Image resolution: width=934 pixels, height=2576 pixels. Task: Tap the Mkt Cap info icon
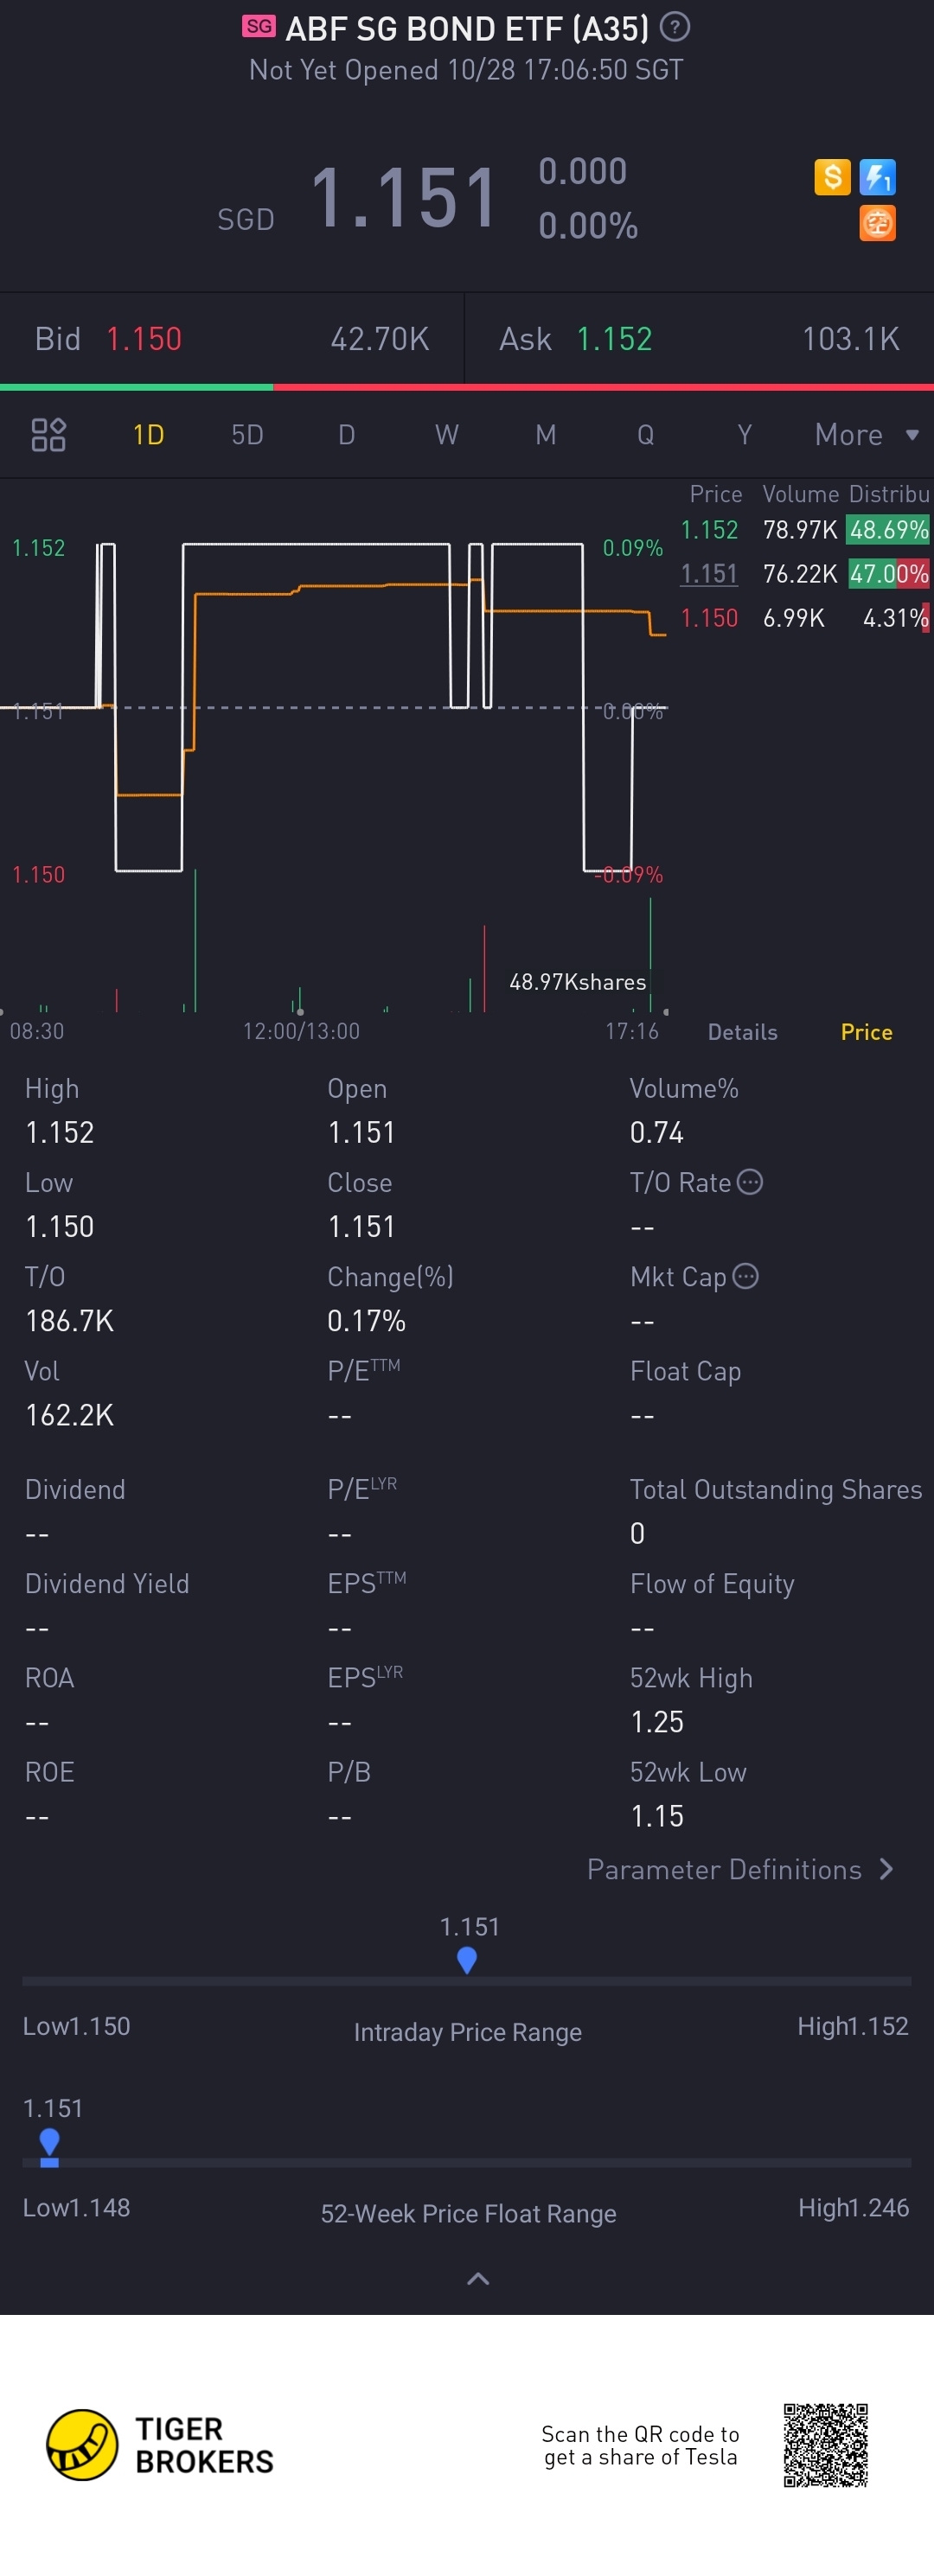click(x=746, y=1276)
